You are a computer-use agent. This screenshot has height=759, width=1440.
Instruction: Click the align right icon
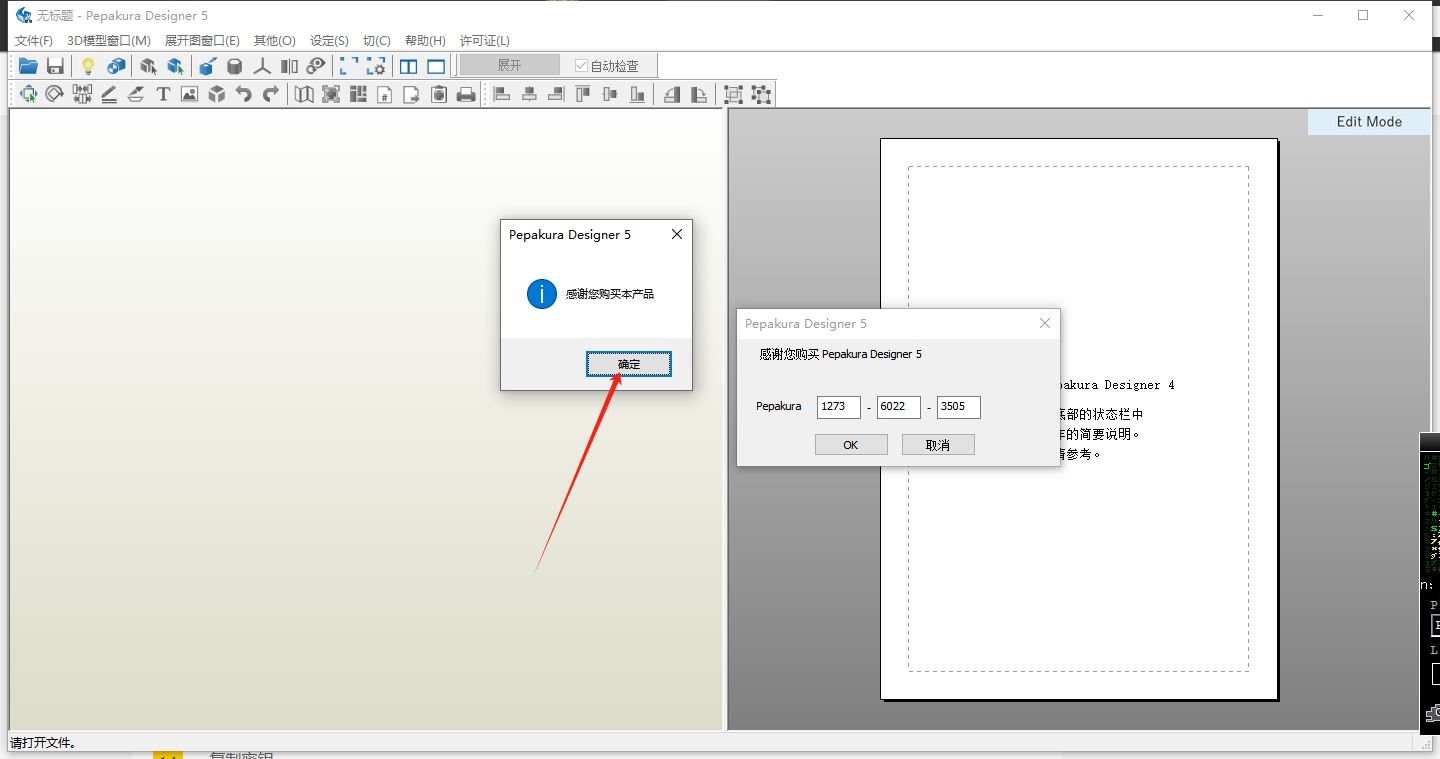coord(556,94)
